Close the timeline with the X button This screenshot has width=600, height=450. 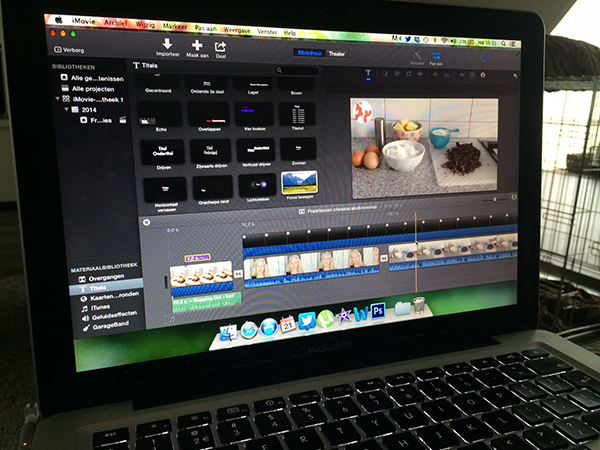pyautogui.click(x=146, y=222)
